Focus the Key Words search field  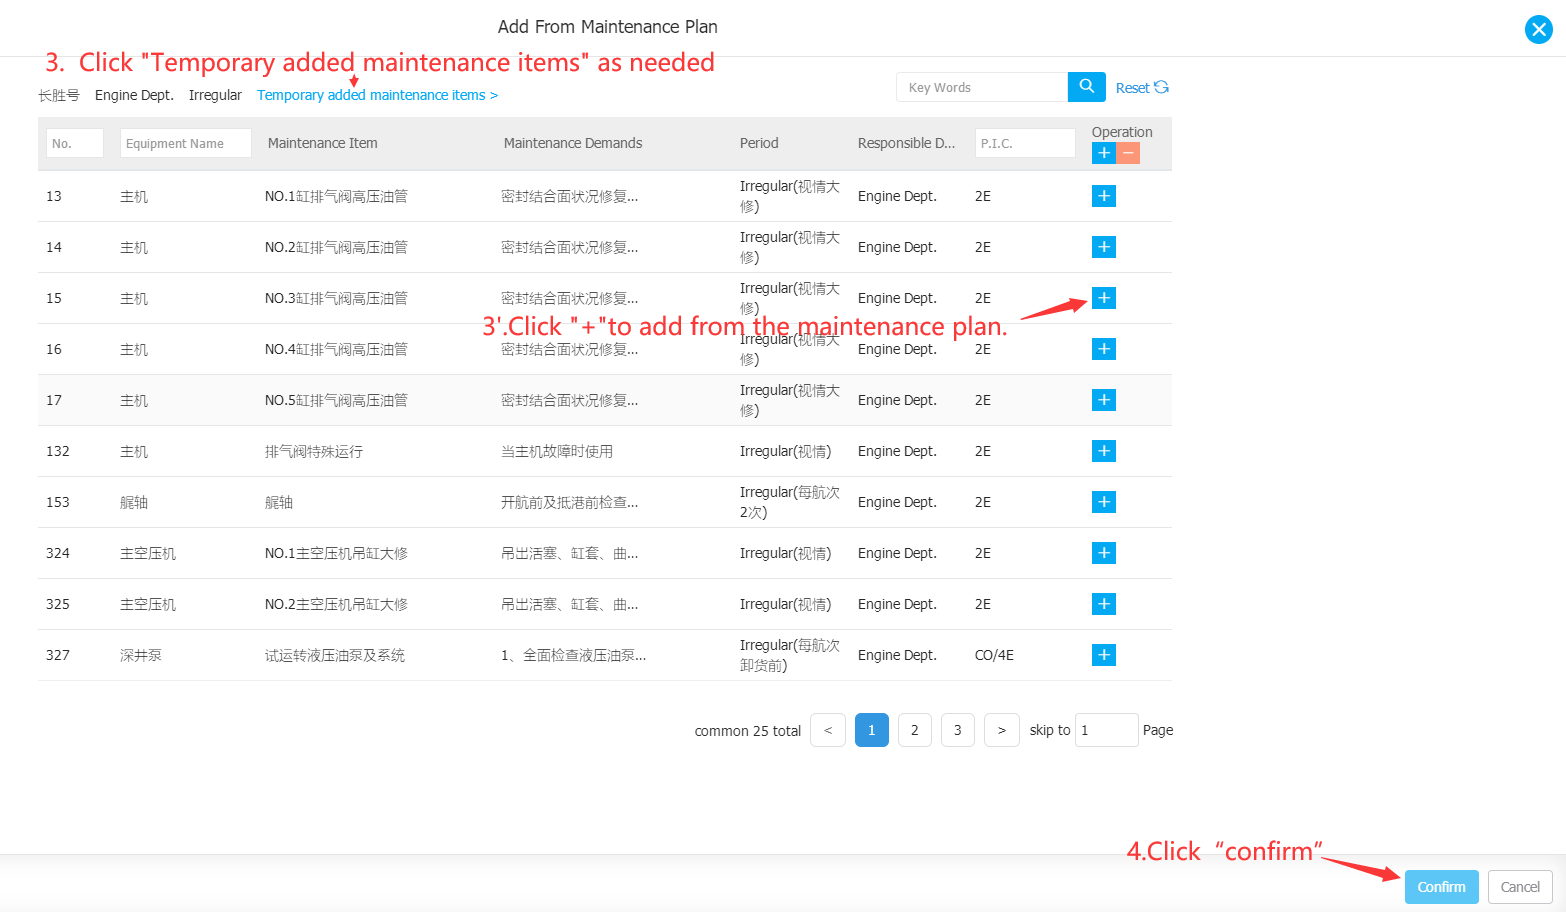point(982,87)
